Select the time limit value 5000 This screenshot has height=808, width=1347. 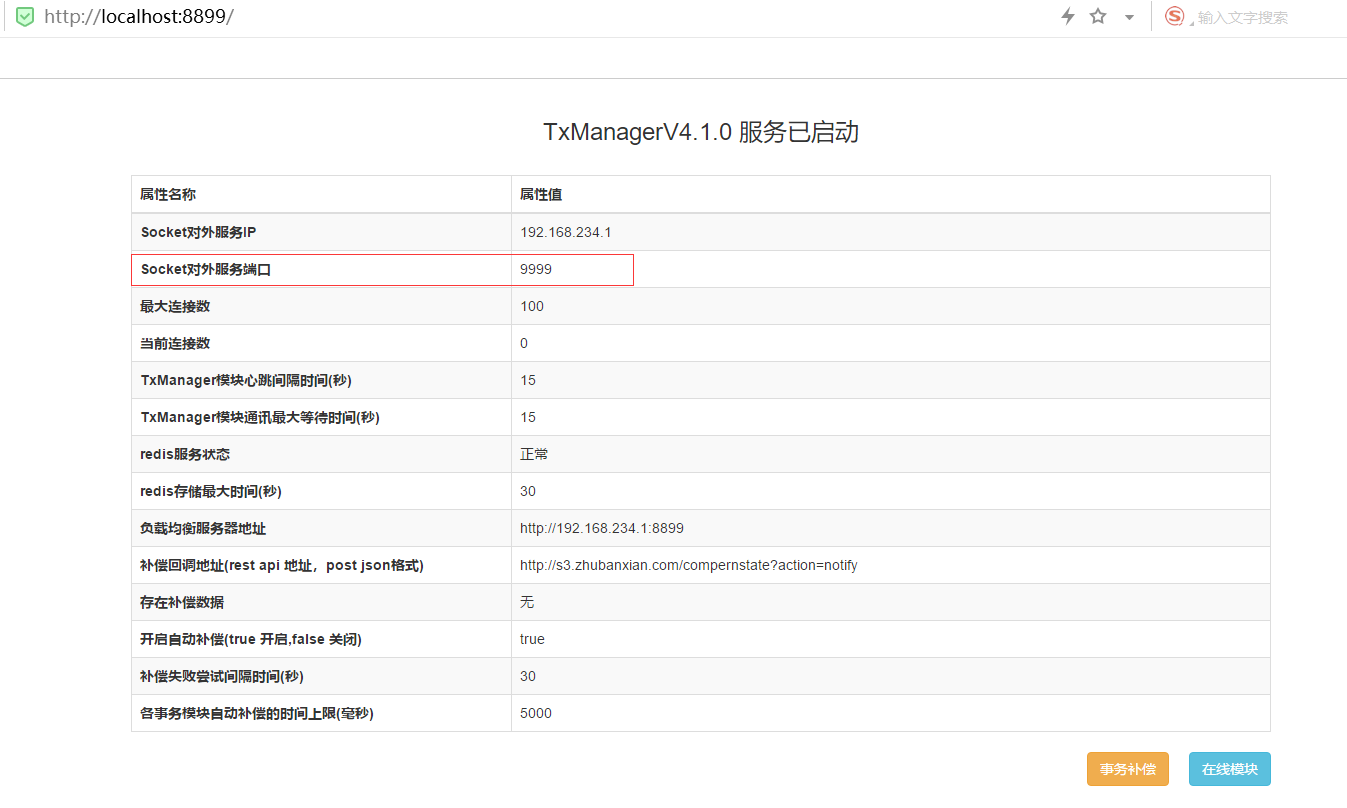(536, 713)
